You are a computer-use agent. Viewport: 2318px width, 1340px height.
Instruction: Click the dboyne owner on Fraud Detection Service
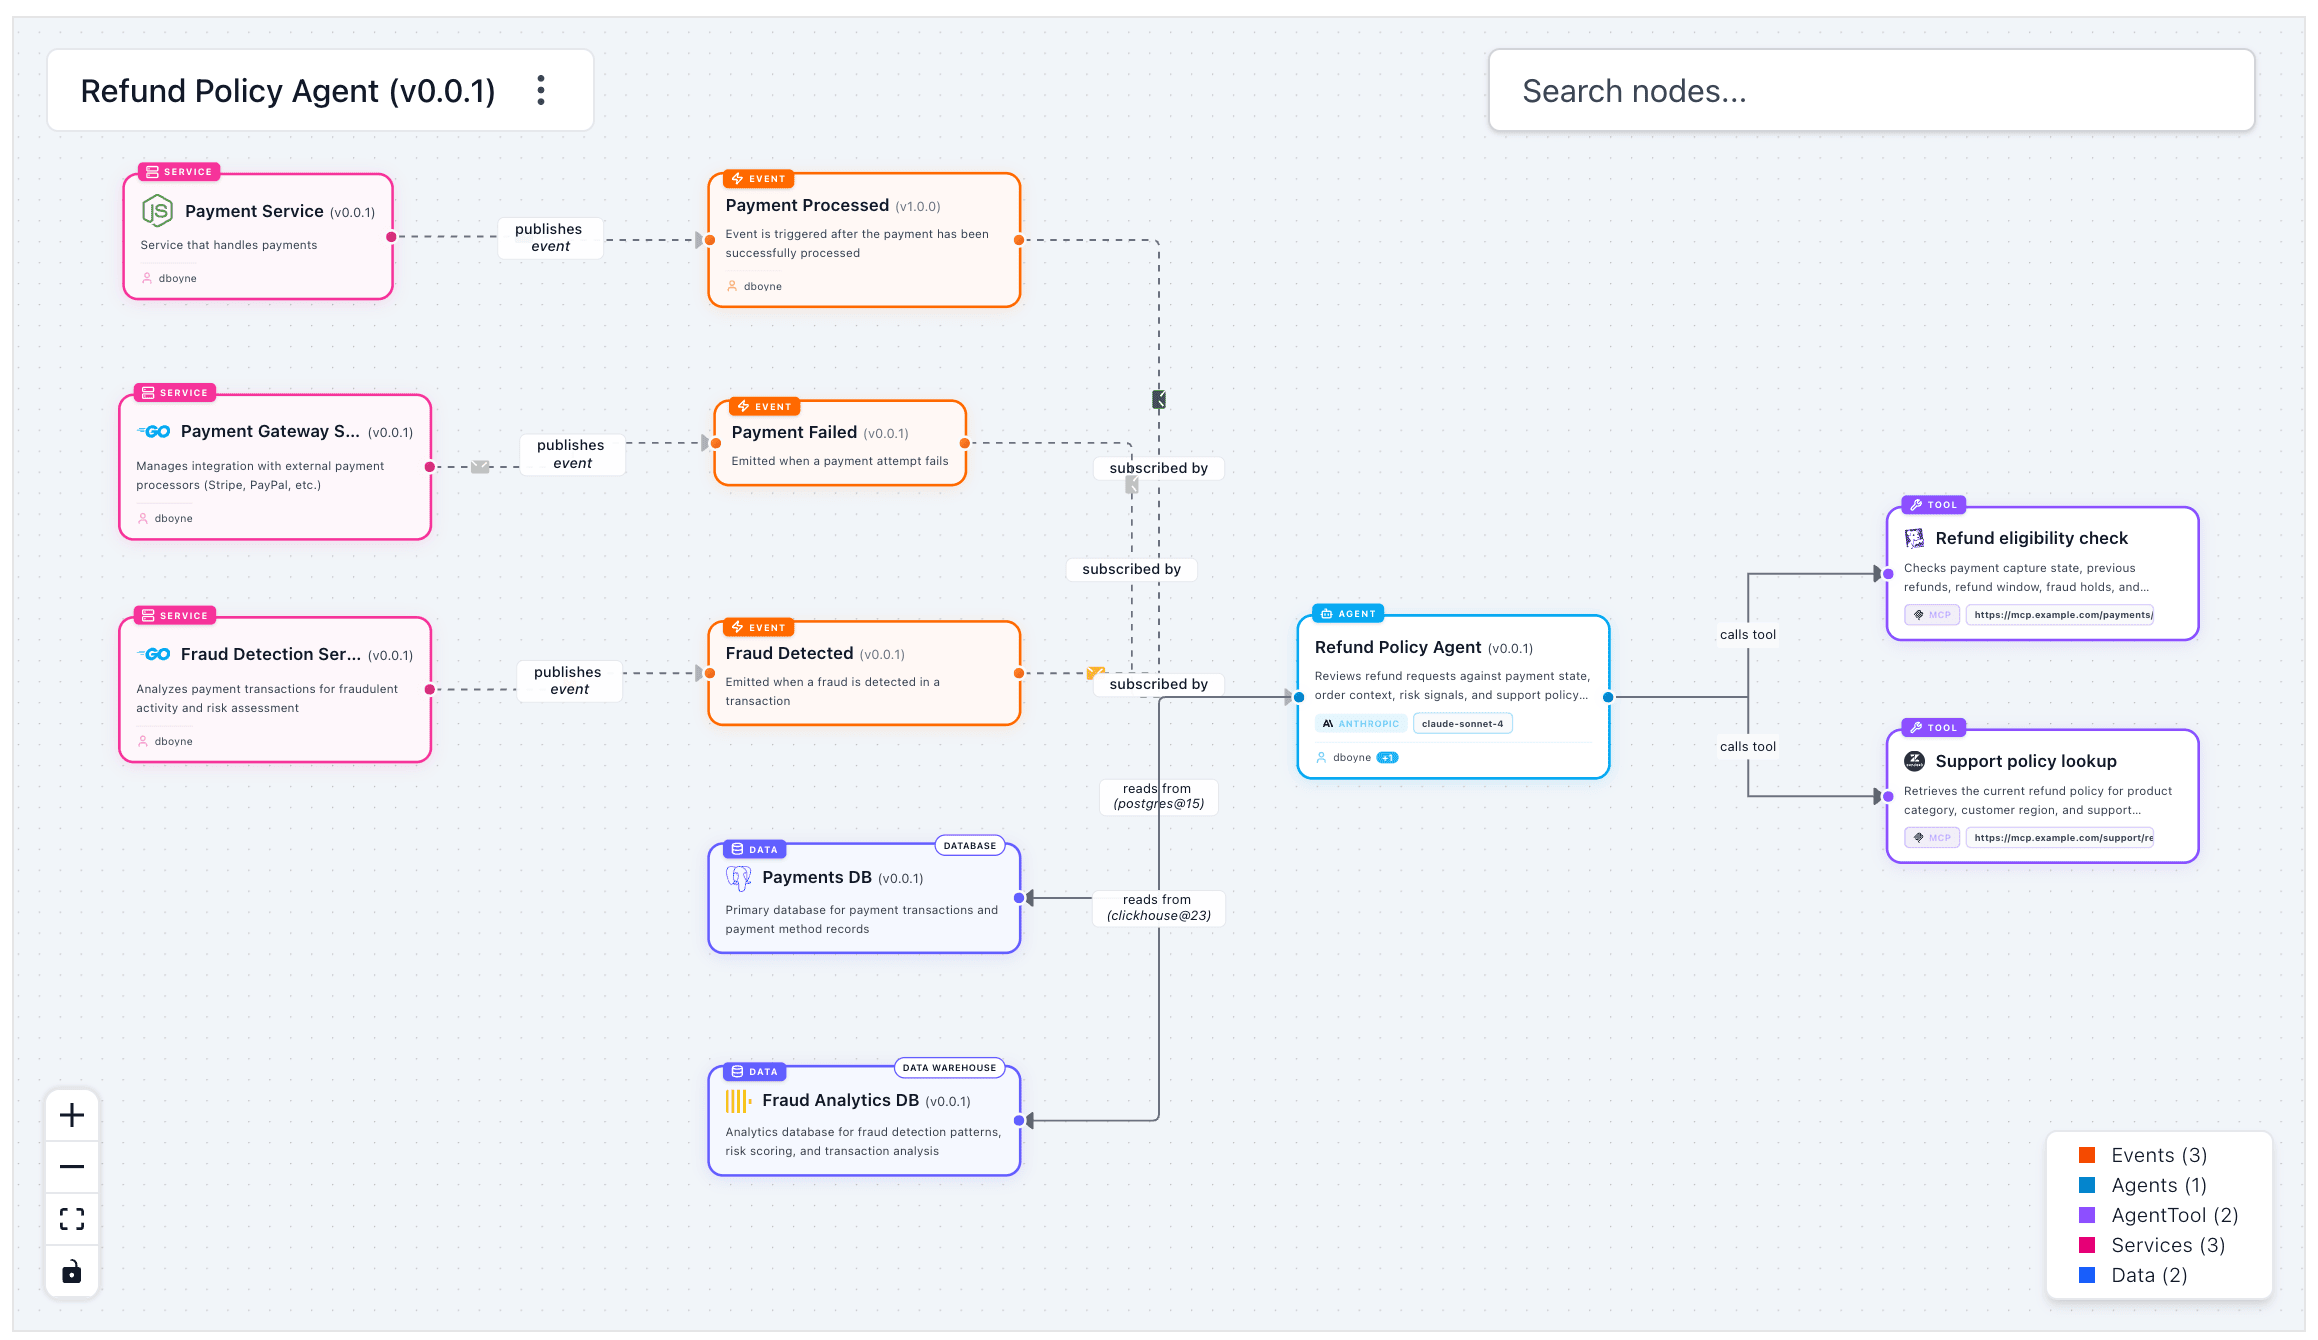(165, 741)
